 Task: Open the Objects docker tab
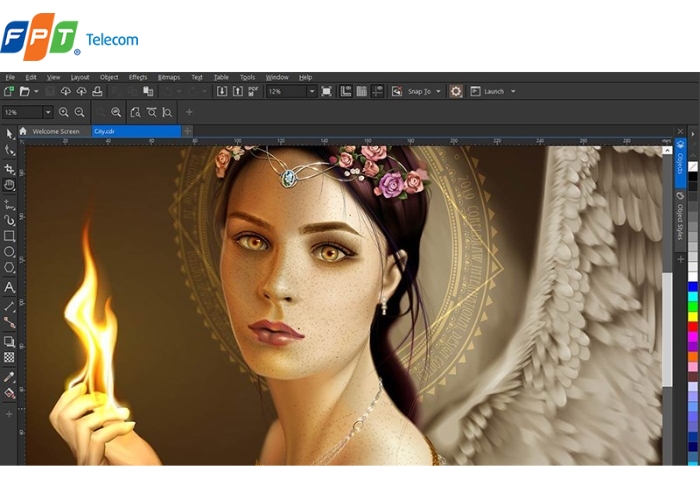(x=680, y=162)
